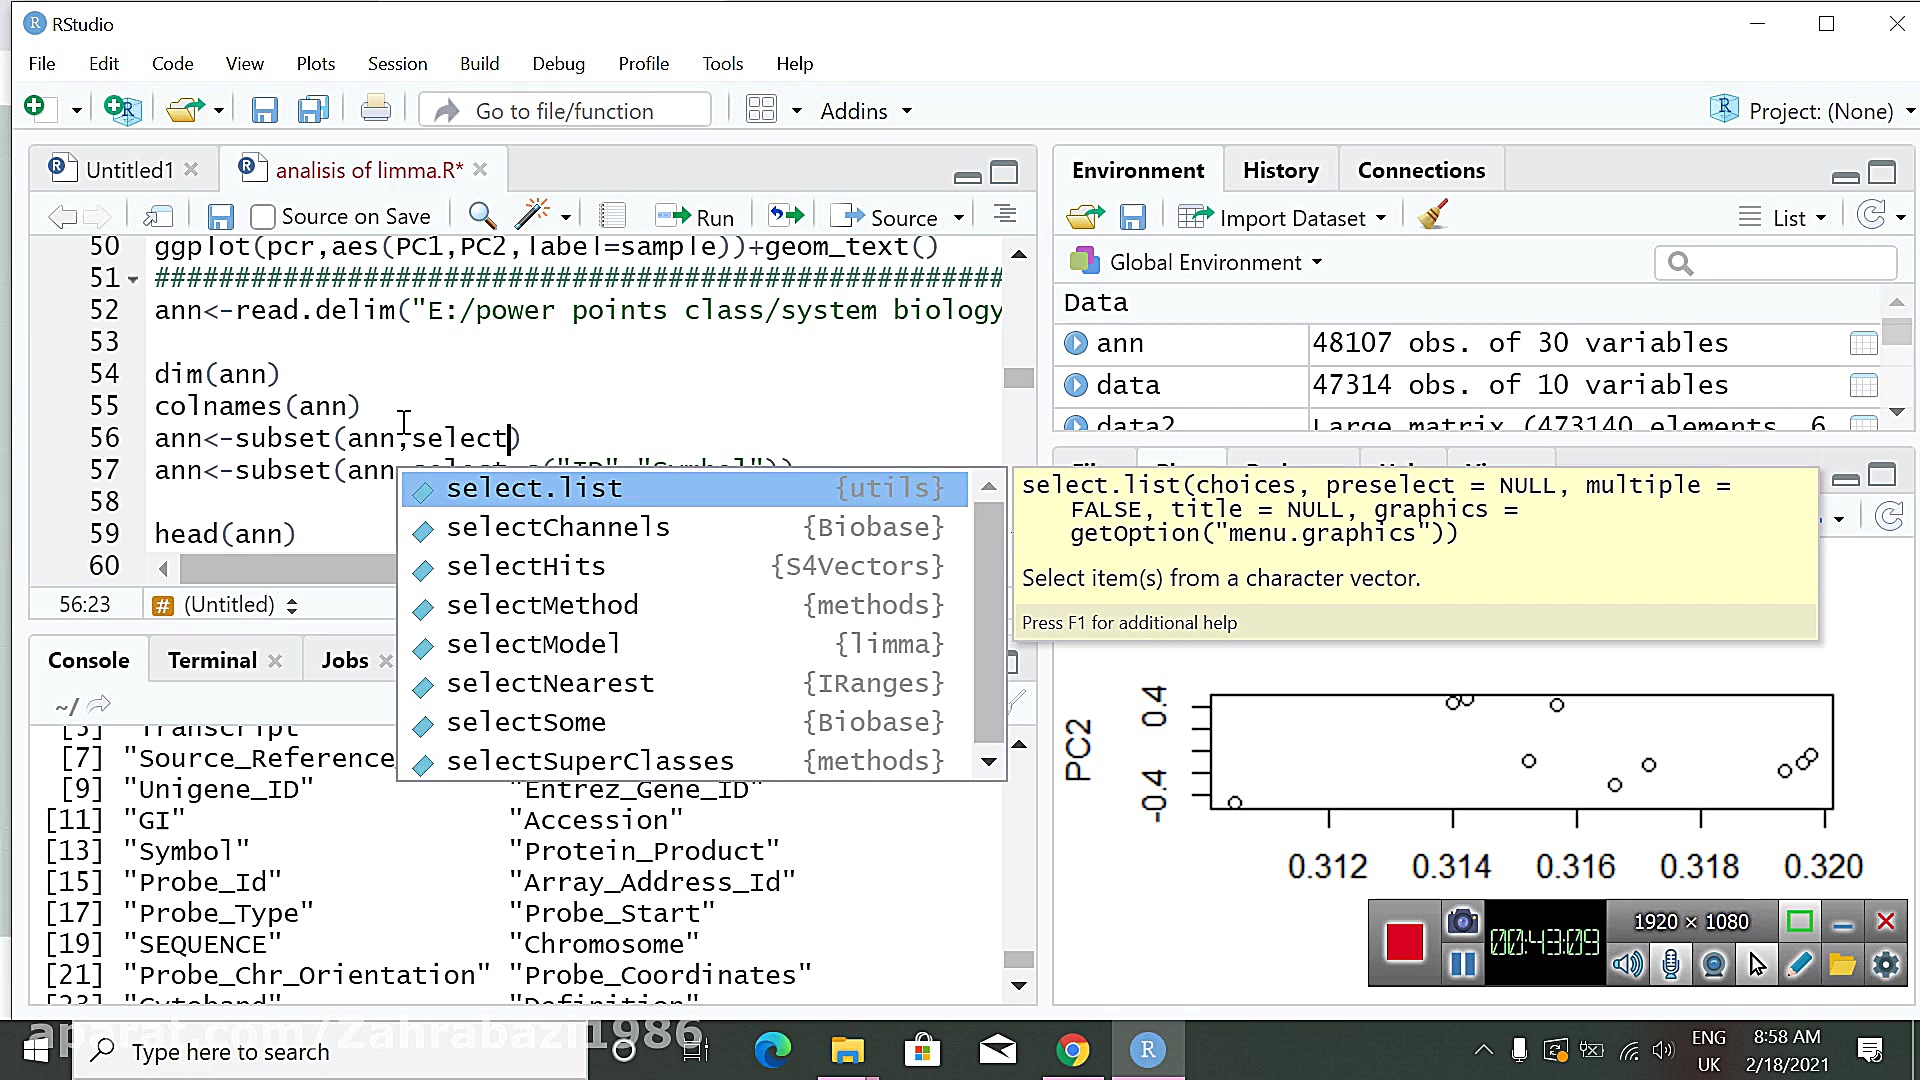Create a new file via the green plus icon
The width and height of the screenshot is (1920, 1080).
point(35,108)
